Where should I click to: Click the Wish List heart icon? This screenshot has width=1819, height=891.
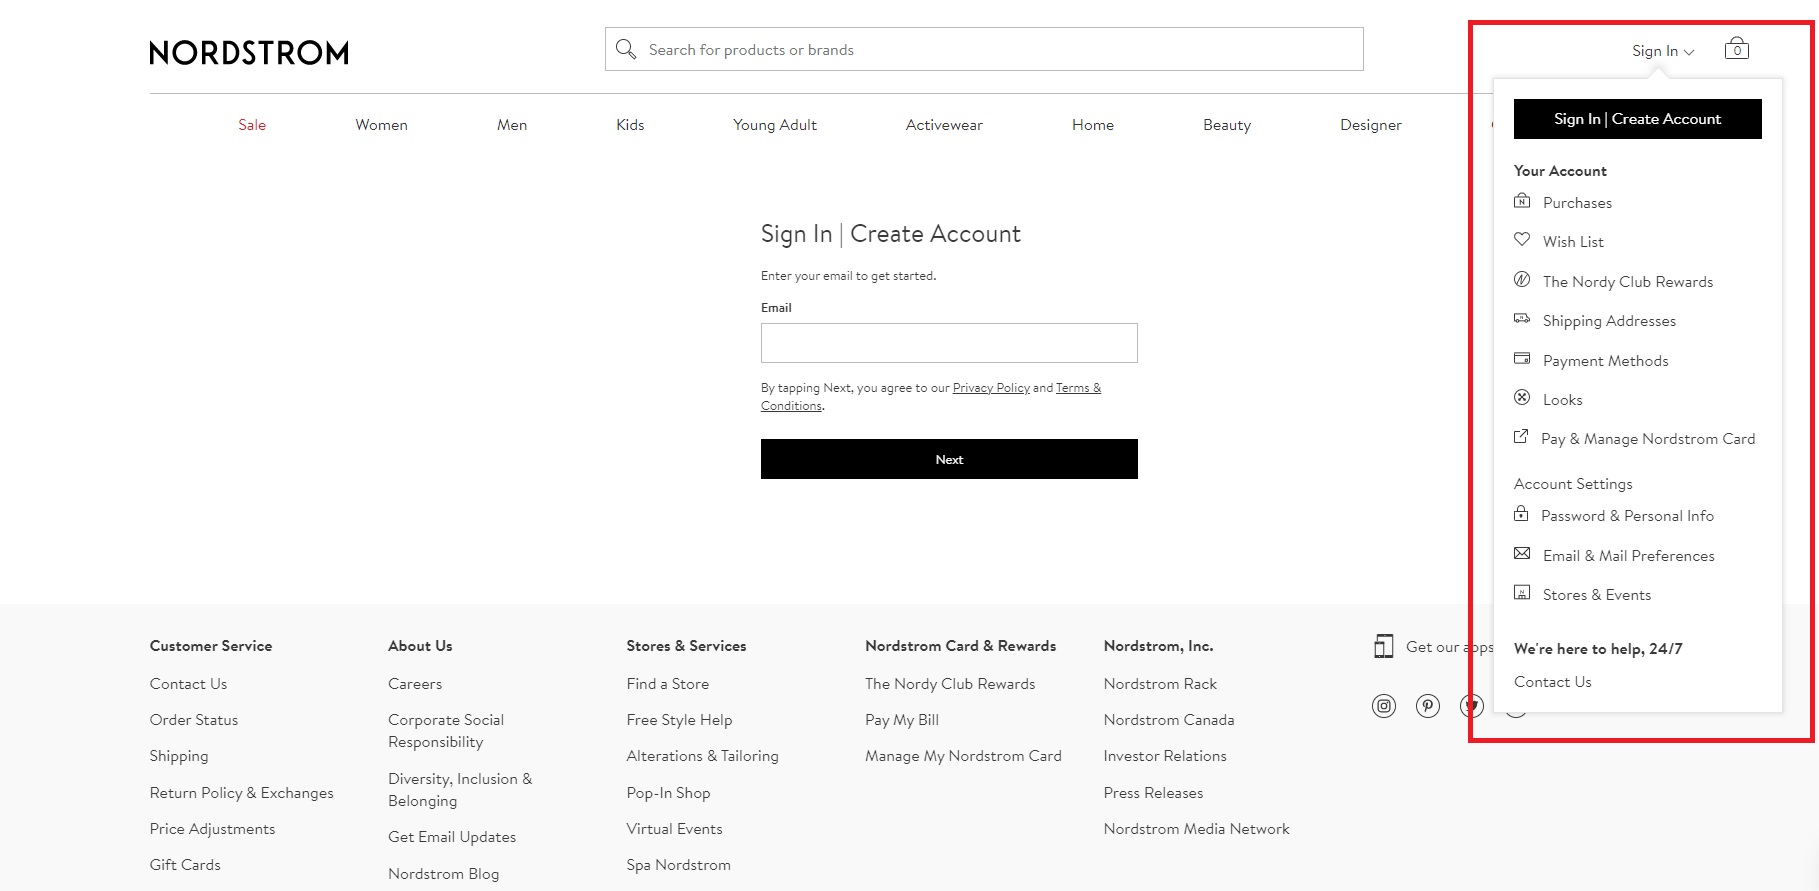(x=1522, y=240)
